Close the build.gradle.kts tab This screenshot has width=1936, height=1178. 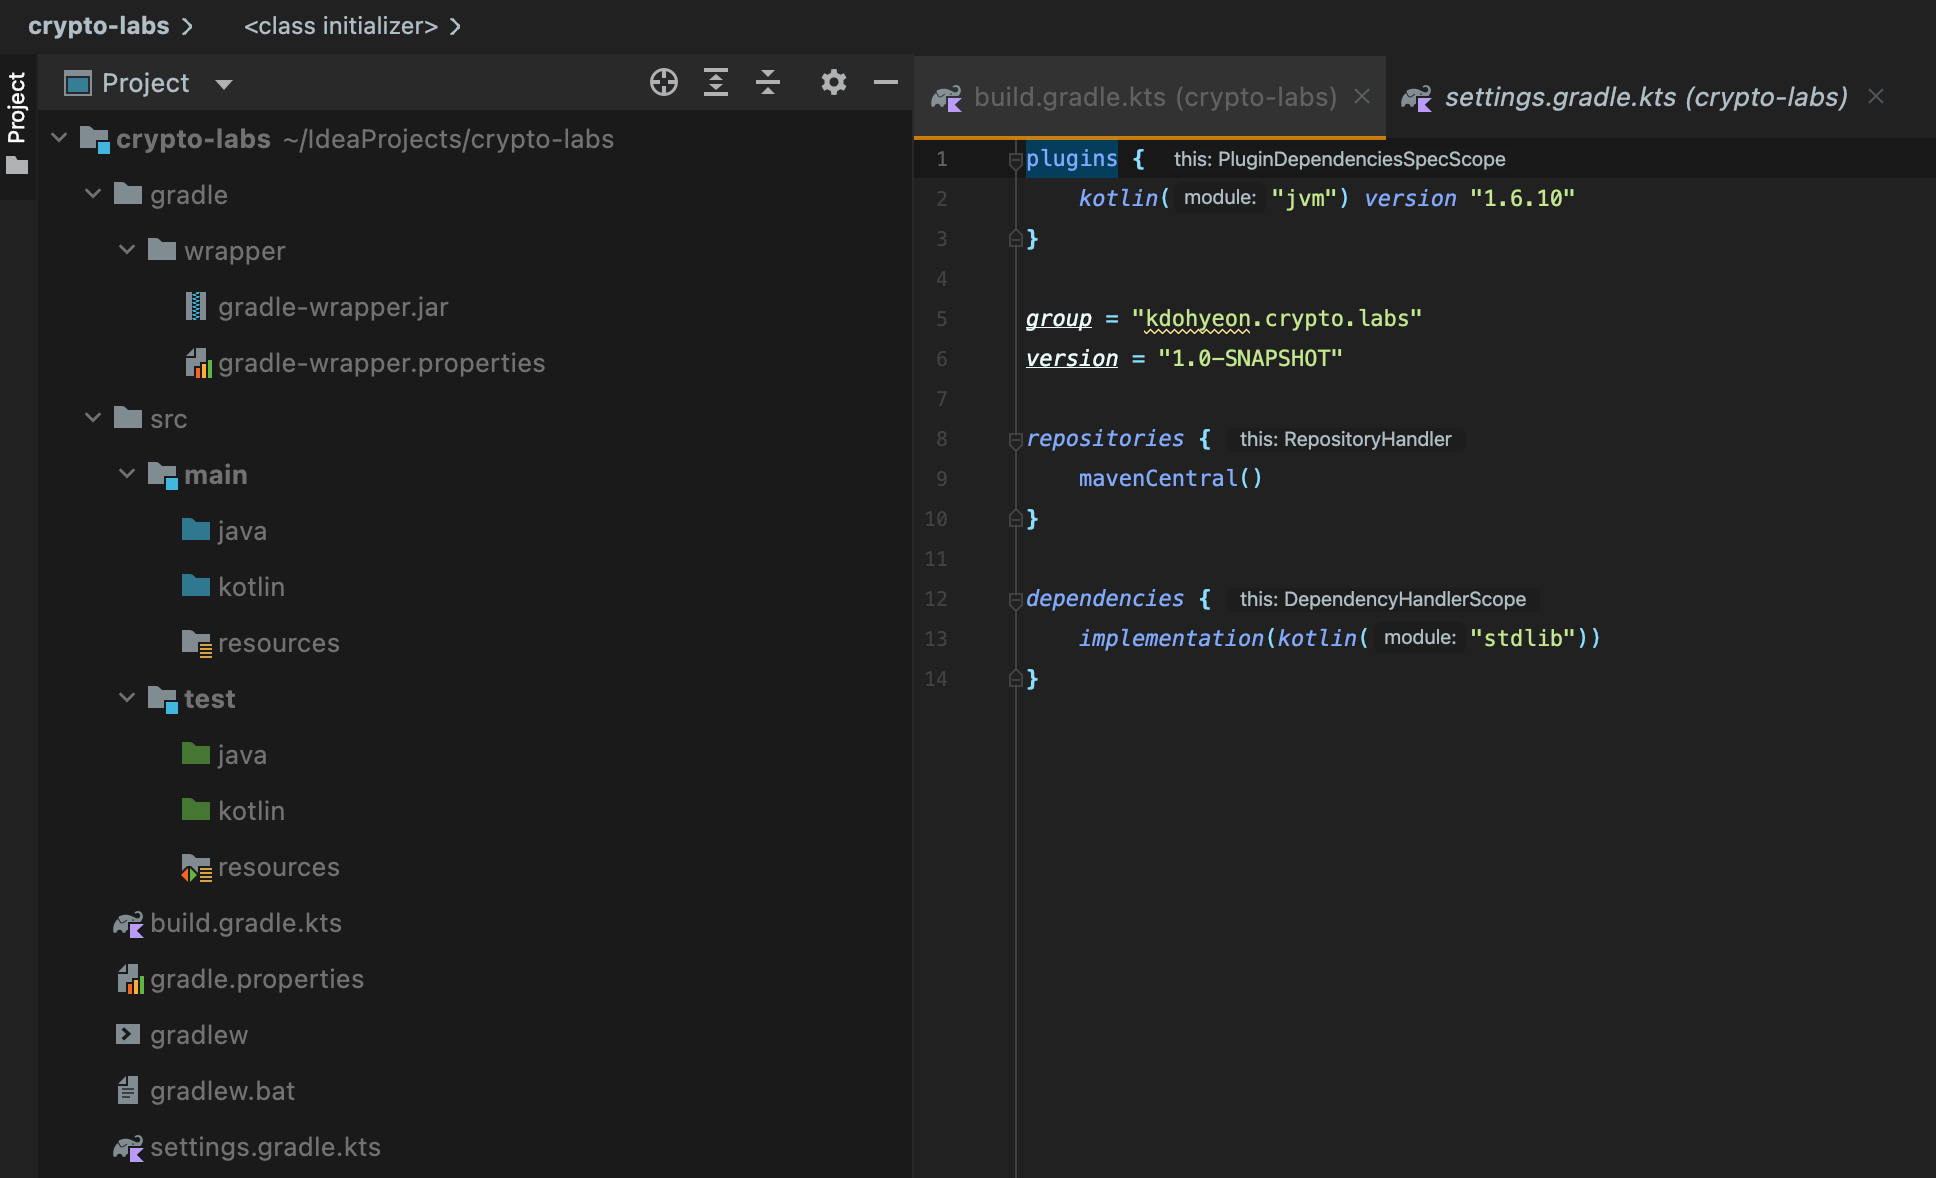point(1362,96)
